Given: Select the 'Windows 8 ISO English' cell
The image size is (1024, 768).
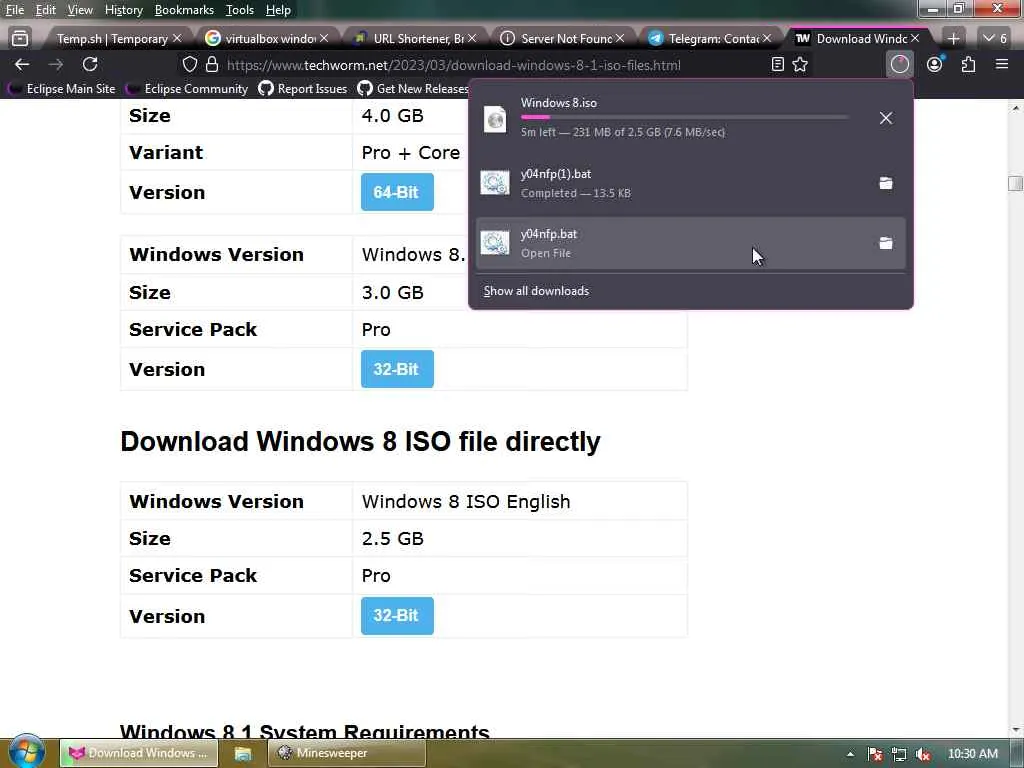Looking at the screenshot, I should coord(520,502).
